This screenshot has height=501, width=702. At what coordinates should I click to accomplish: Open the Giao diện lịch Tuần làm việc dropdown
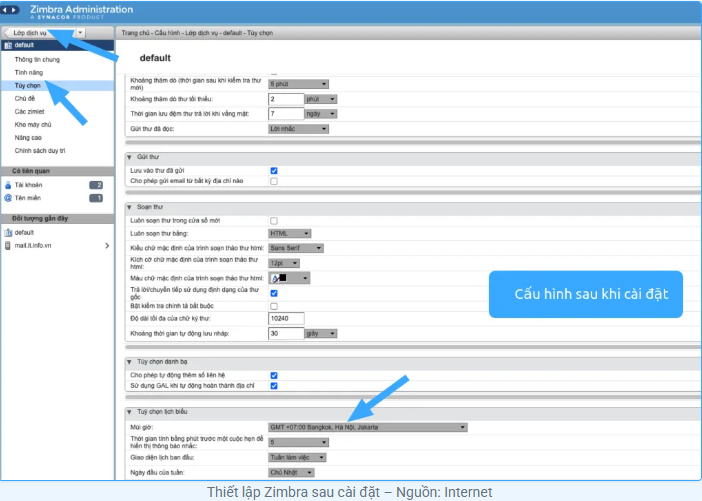[x=297, y=458]
